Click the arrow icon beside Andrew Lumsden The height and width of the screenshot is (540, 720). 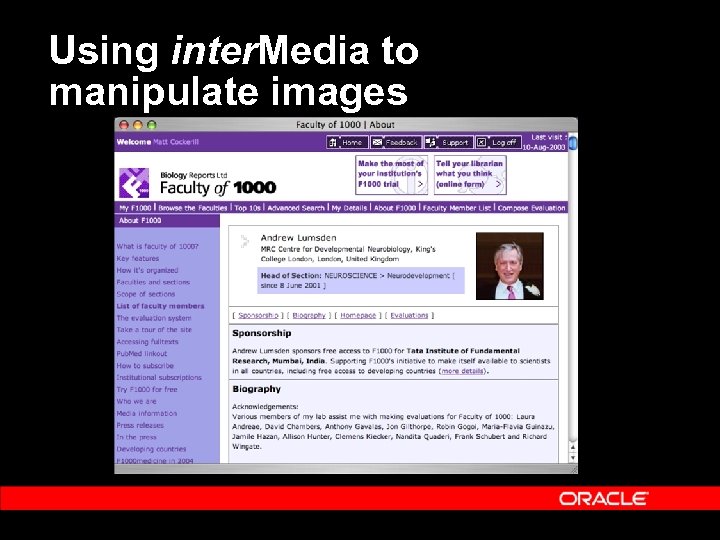pos(245,241)
